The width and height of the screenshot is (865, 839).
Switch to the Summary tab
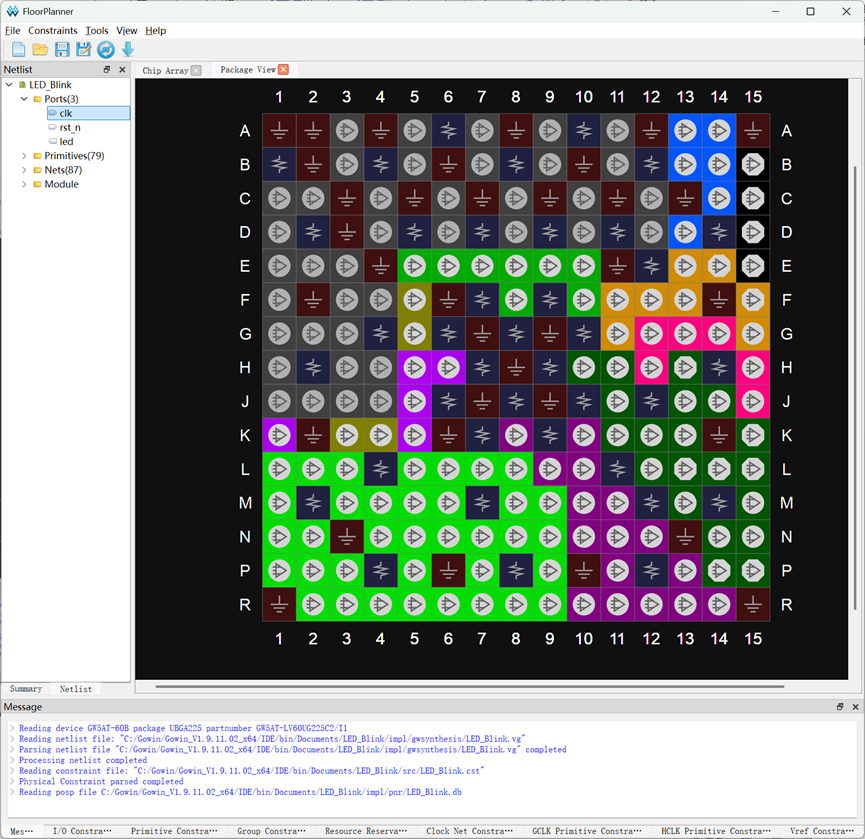26,688
